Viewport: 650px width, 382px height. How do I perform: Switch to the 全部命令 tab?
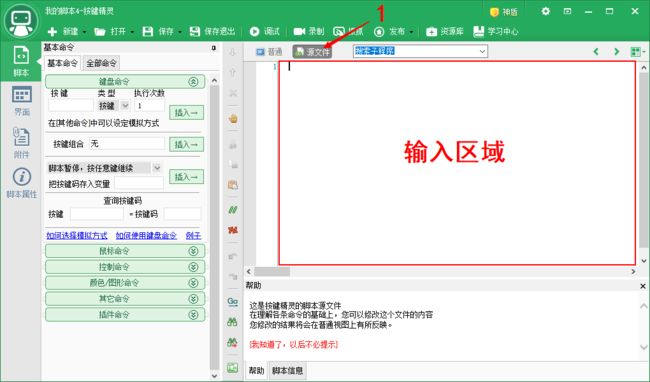coord(102,63)
